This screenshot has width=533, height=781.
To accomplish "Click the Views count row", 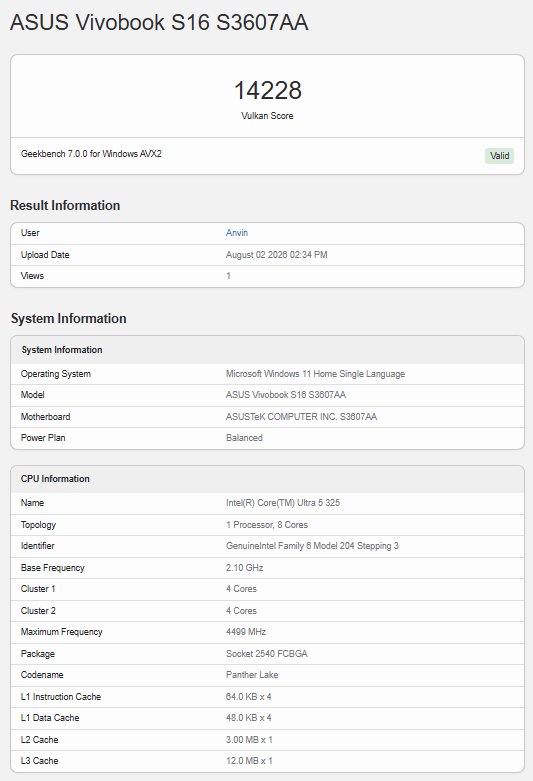I will pyautogui.click(x=267, y=276).
